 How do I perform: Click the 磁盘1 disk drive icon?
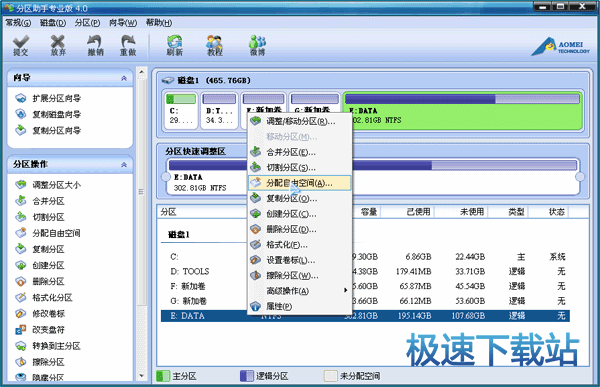168,80
